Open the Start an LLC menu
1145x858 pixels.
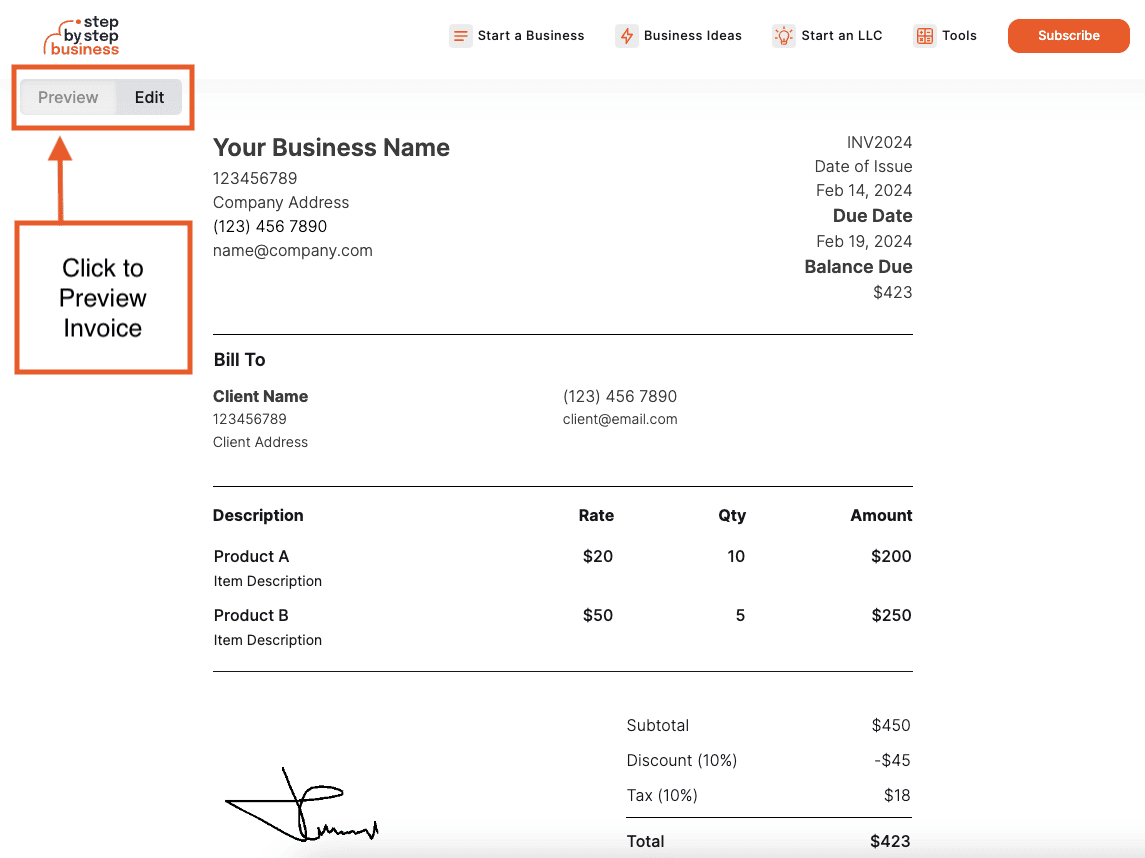841,36
